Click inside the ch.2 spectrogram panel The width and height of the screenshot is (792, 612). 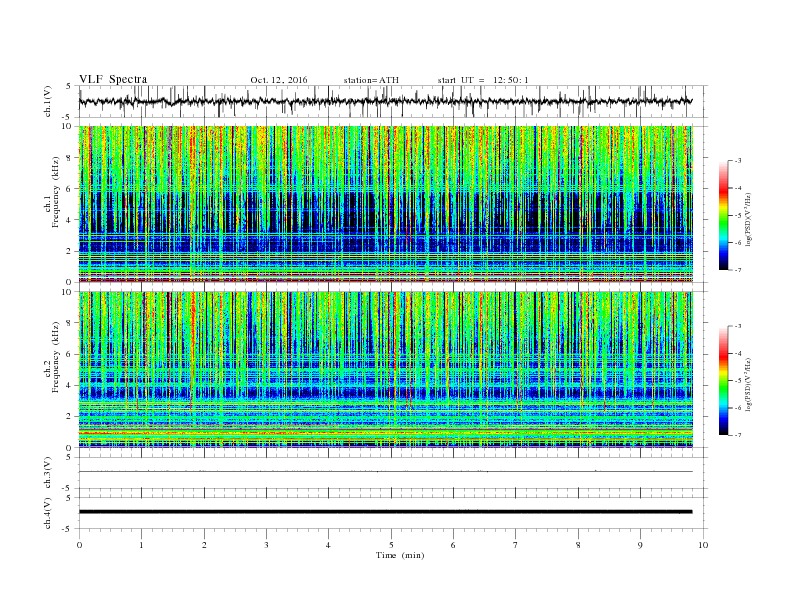point(385,369)
